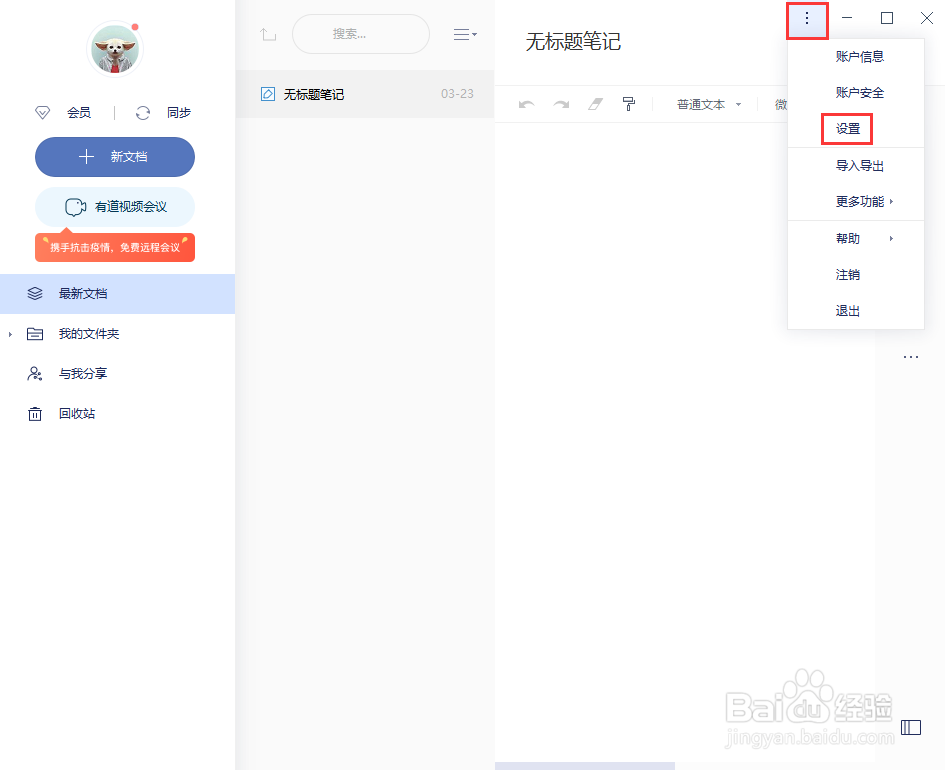
Task: Open the three-dot main menu button
Action: [807, 19]
